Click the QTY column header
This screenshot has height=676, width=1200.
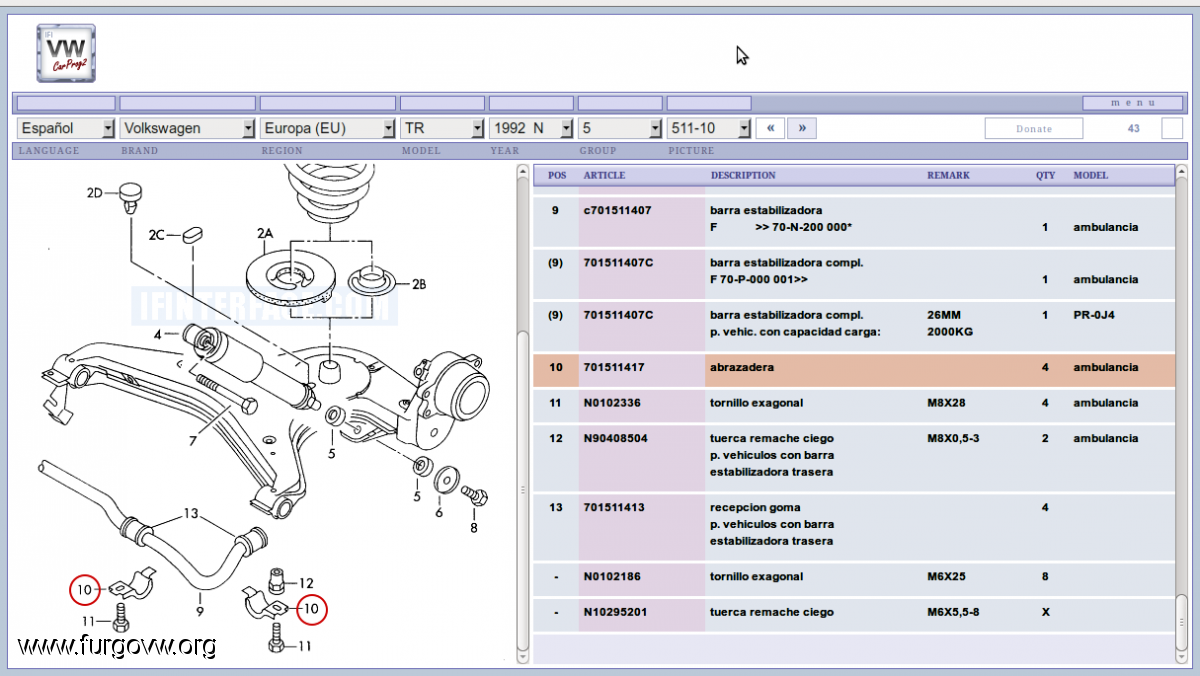(x=1045, y=175)
